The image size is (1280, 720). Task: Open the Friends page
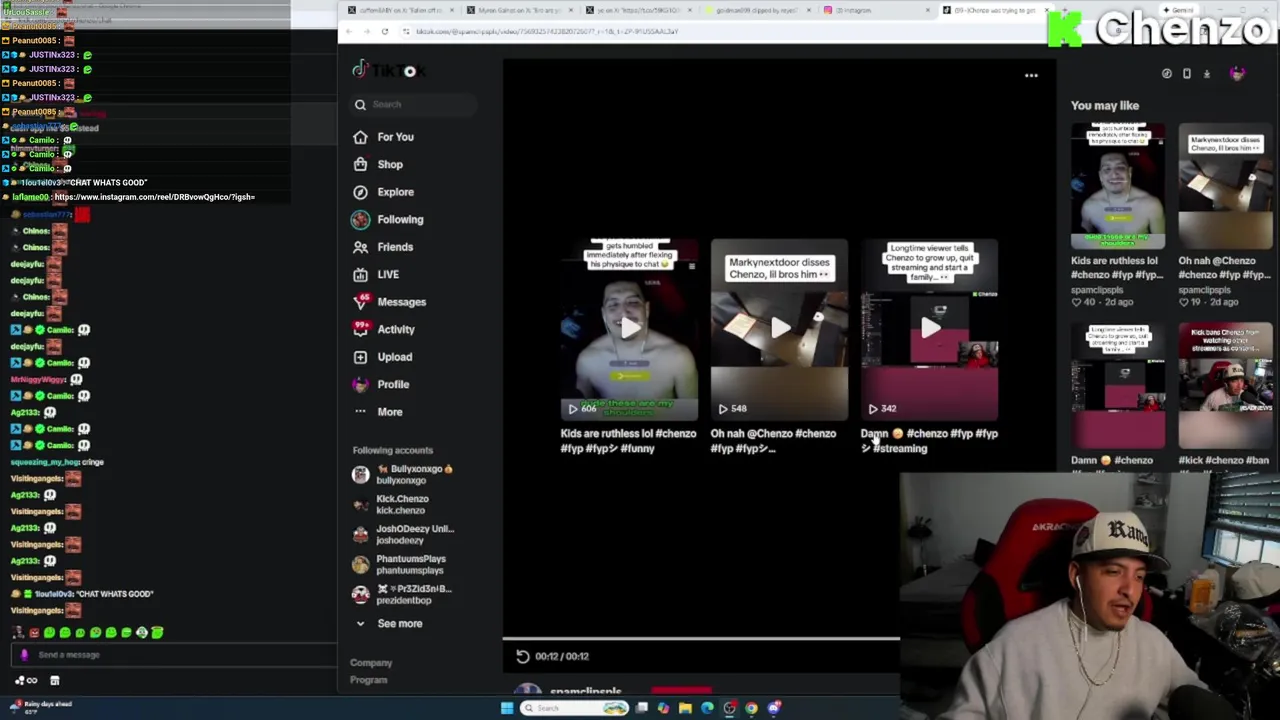point(384,247)
